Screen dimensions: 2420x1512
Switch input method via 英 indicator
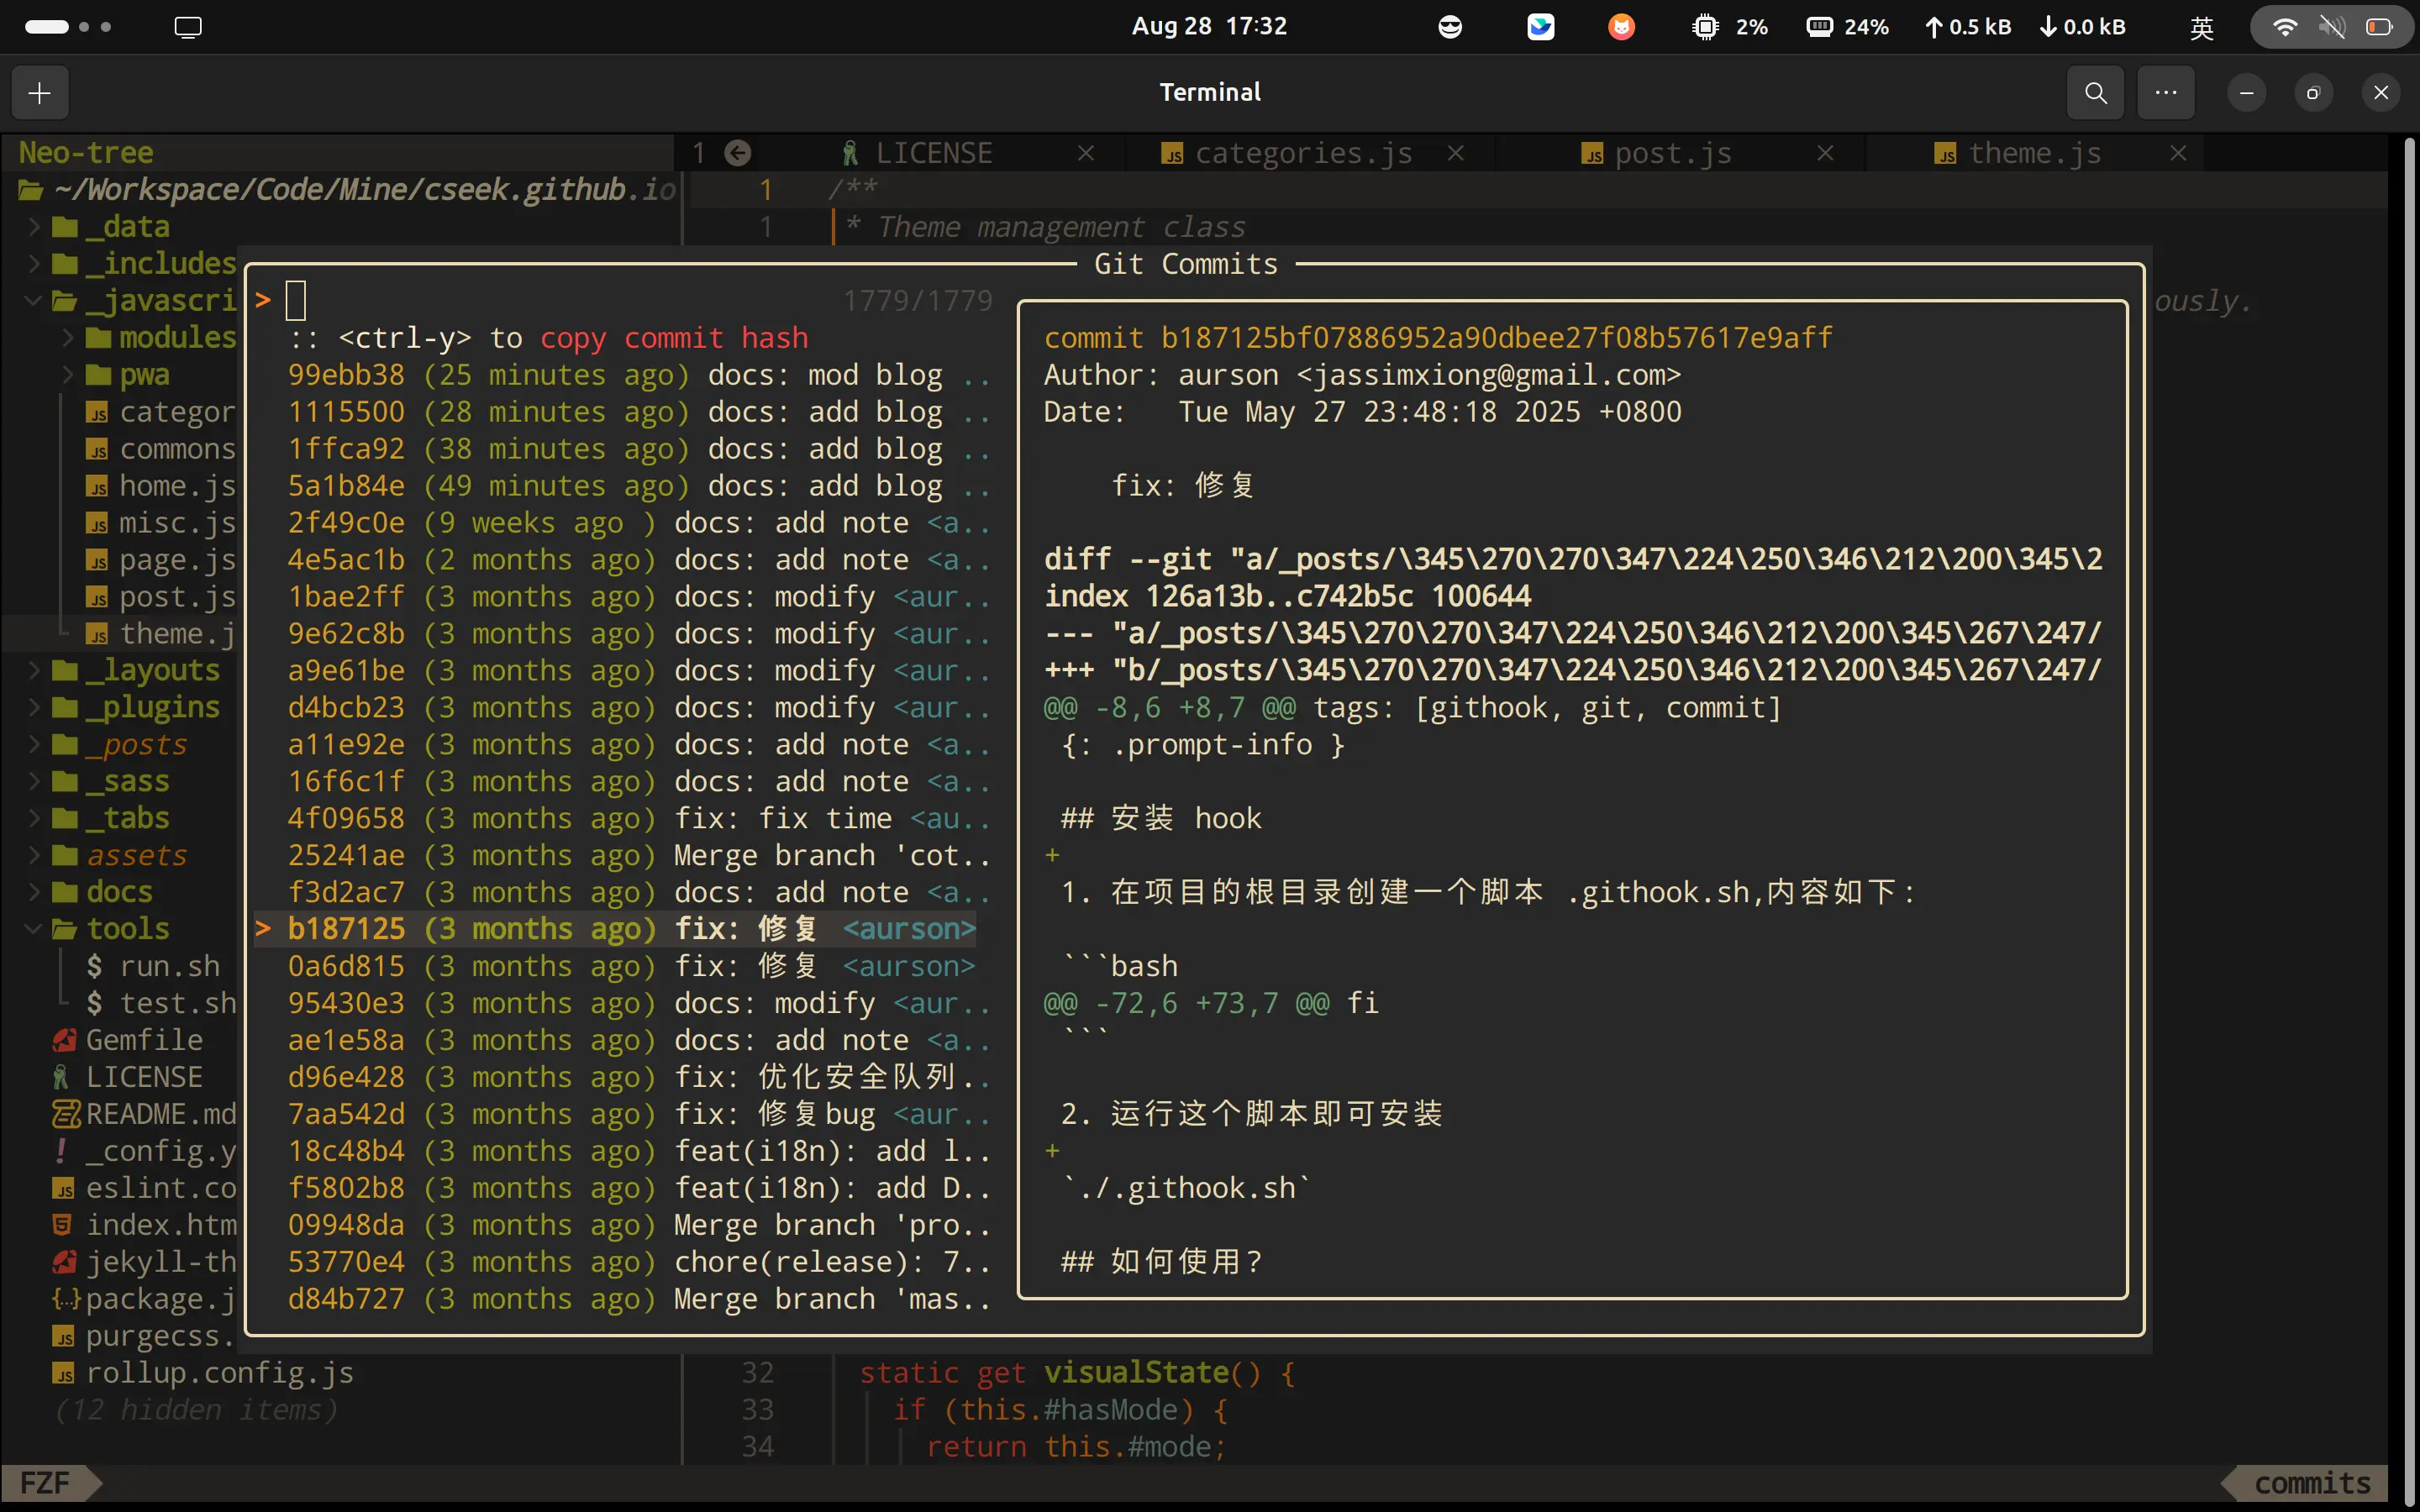[x=2202, y=27]
